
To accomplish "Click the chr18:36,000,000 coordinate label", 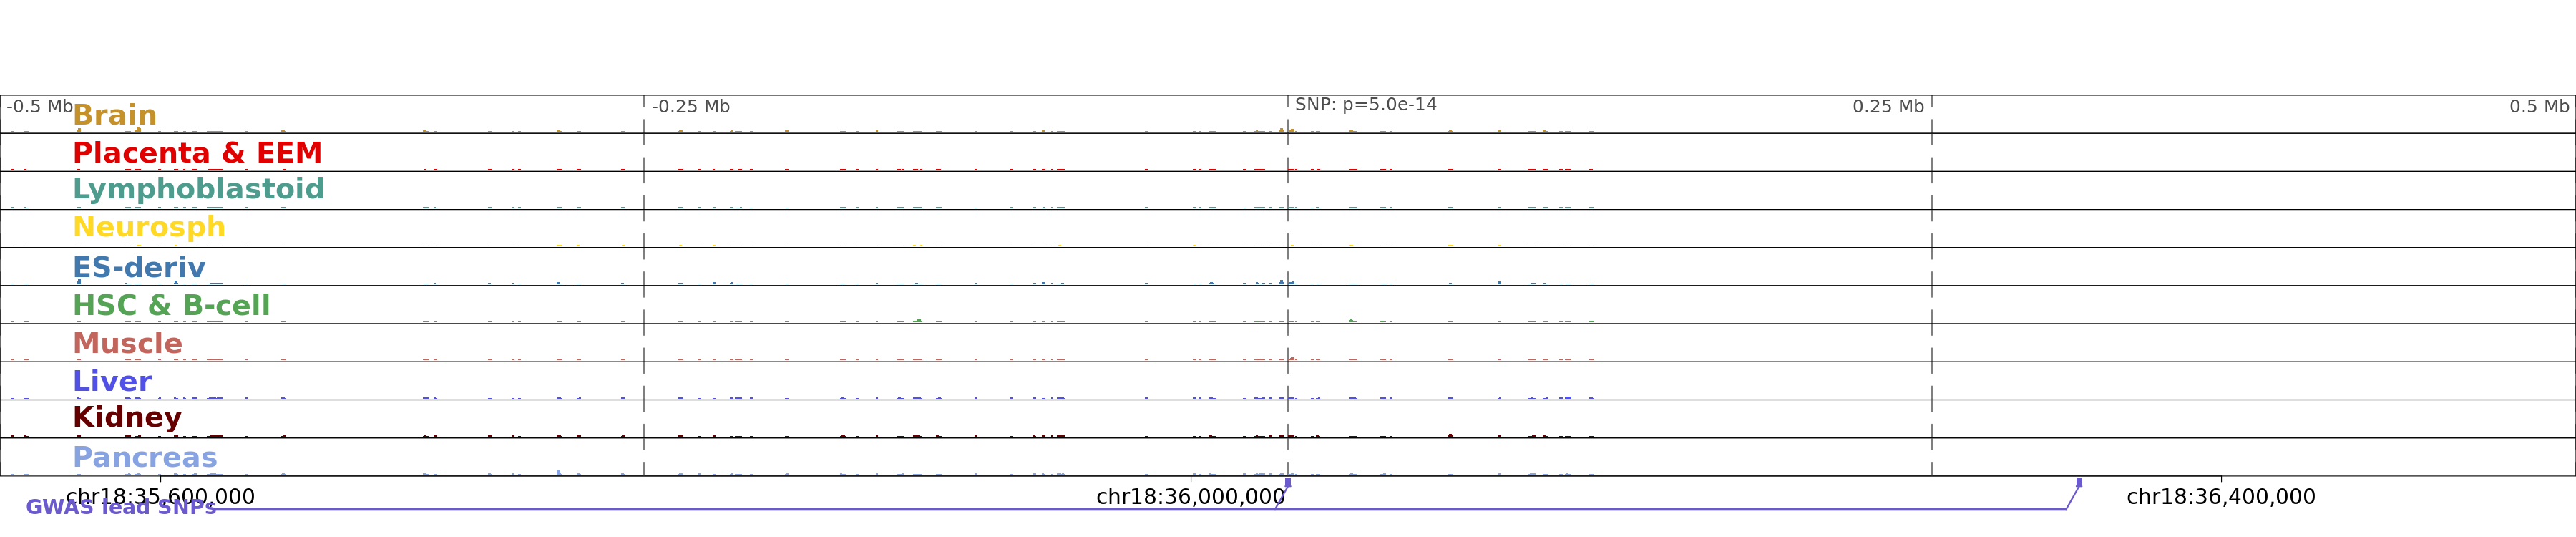I will click(1190, 497).
